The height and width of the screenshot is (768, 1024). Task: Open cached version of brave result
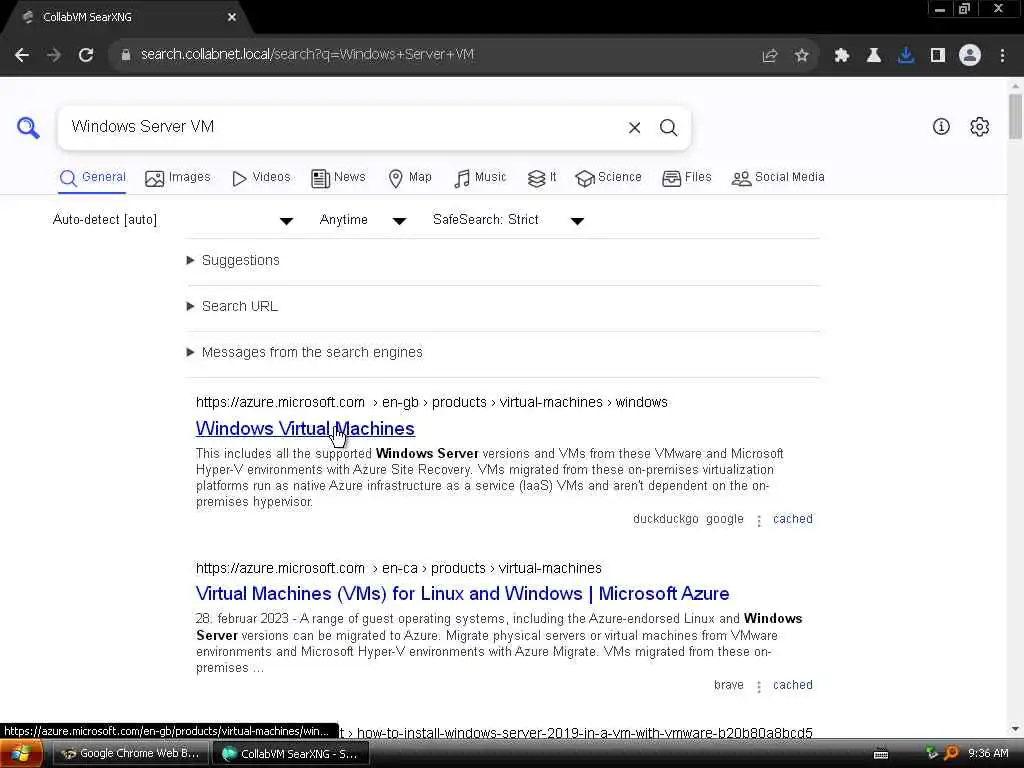pos(793,685)
